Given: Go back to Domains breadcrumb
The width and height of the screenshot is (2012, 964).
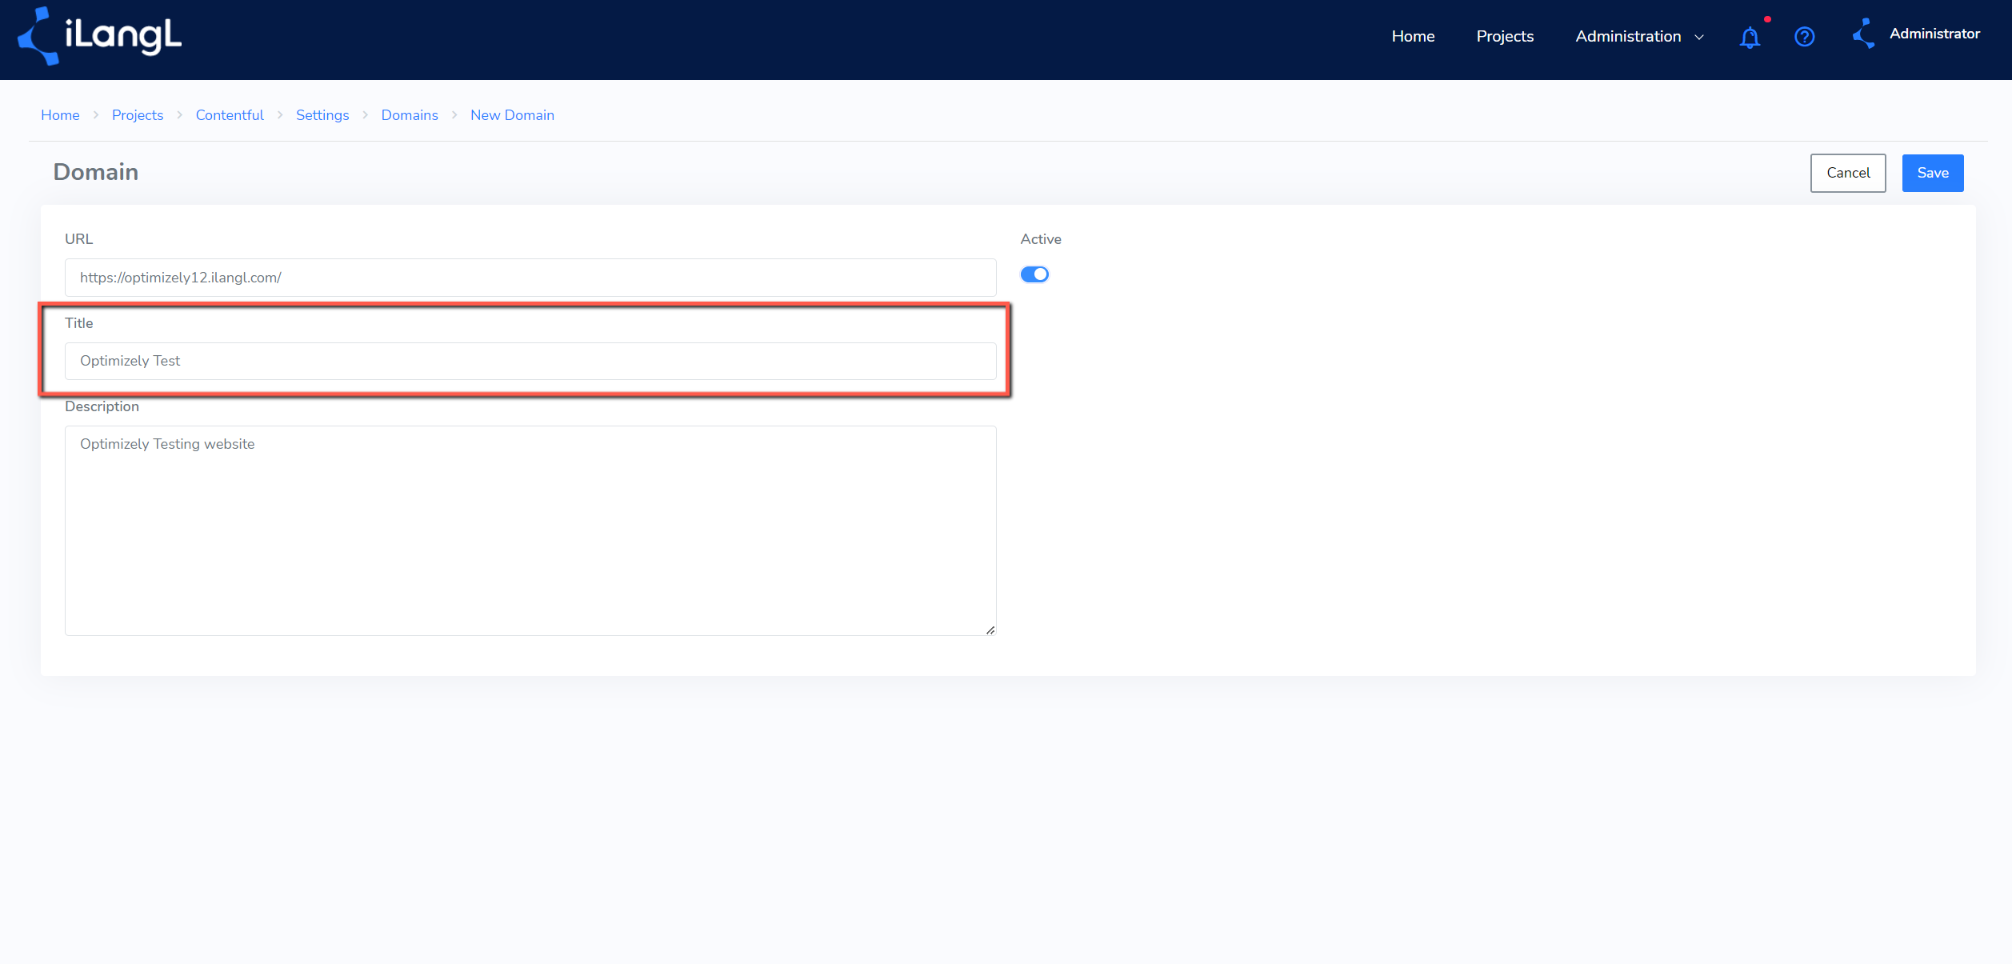Looking at the screenshot, I should [409, 115].
